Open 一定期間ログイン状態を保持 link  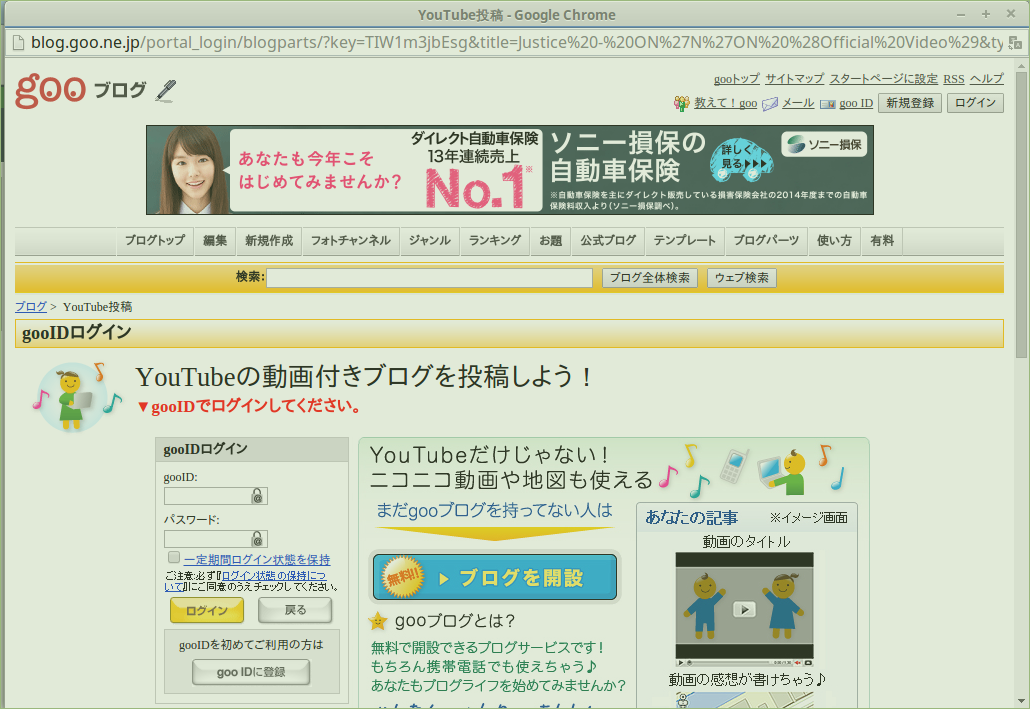[x=257, y=560]
